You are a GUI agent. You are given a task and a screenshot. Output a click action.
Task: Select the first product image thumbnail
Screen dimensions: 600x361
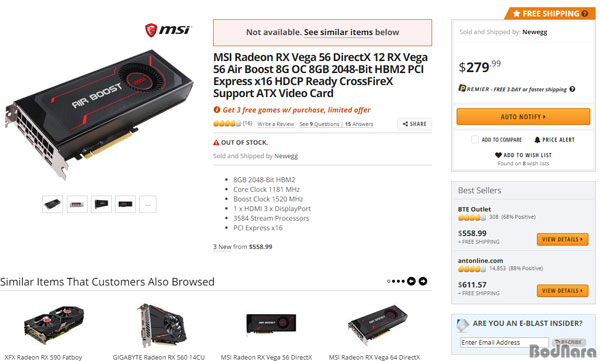[x=52, y=204]
